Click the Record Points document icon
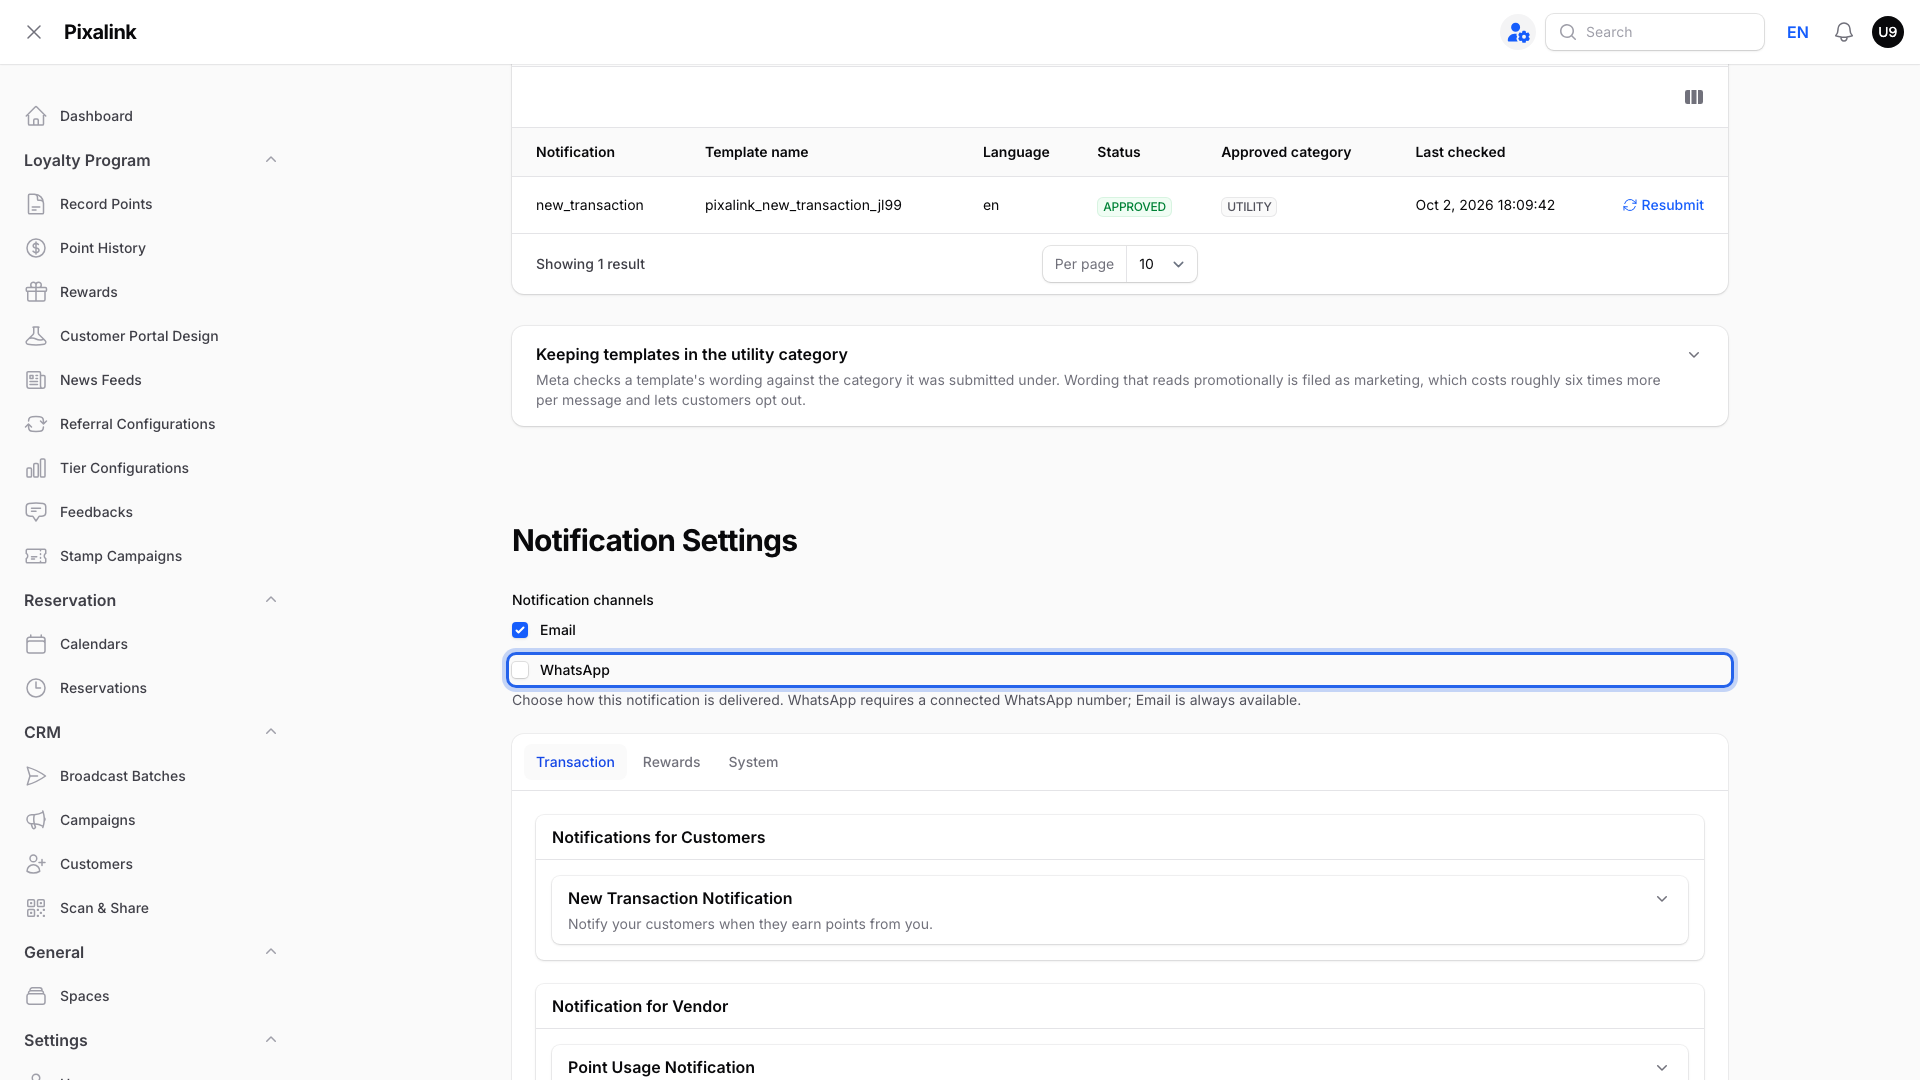 pos(36,204)
